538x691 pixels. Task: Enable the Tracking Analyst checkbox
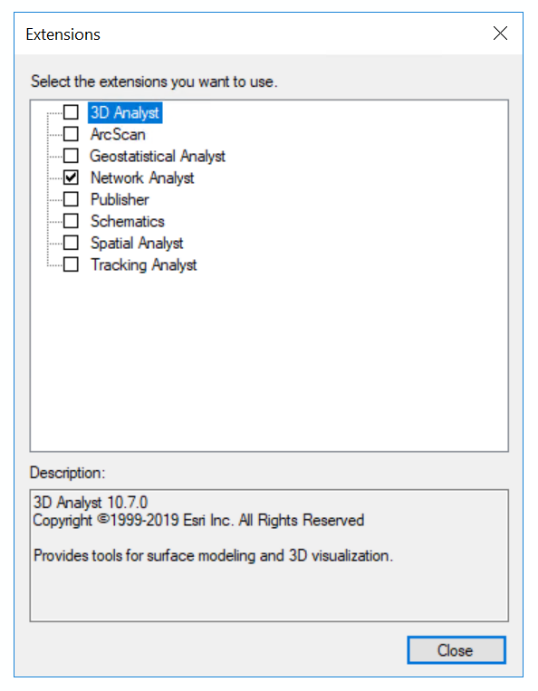click(70, 265)
